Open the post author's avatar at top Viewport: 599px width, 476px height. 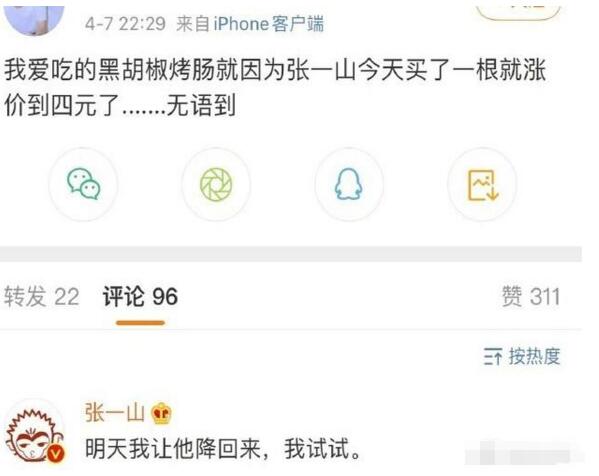[34, 18]
